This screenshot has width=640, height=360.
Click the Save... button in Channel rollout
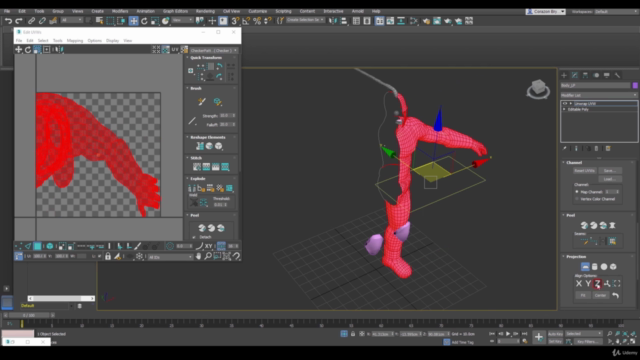(610, 171)
